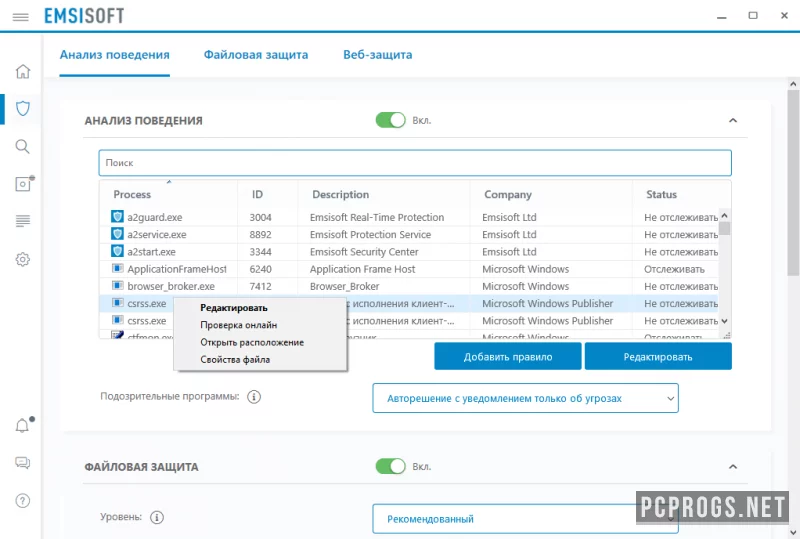Click the ApplicationFrameHost process icon
800x539 pixels.
[x=117, y=268]
